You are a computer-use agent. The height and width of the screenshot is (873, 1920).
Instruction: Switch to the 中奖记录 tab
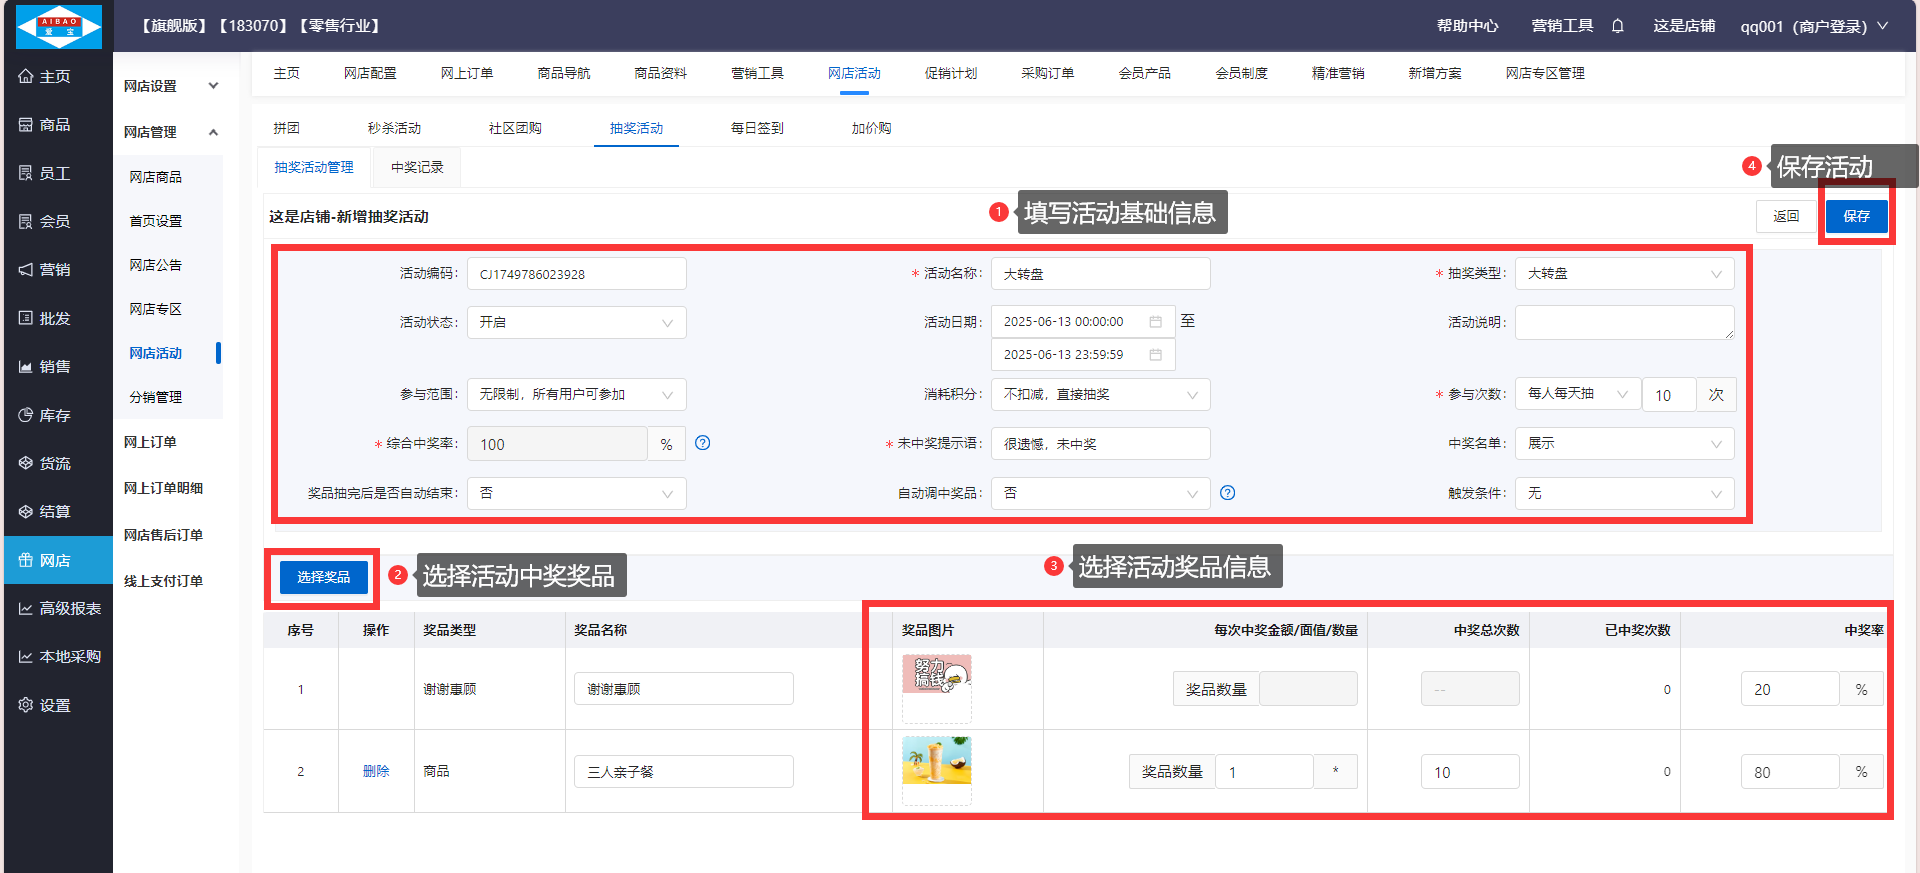click(417, 167)
